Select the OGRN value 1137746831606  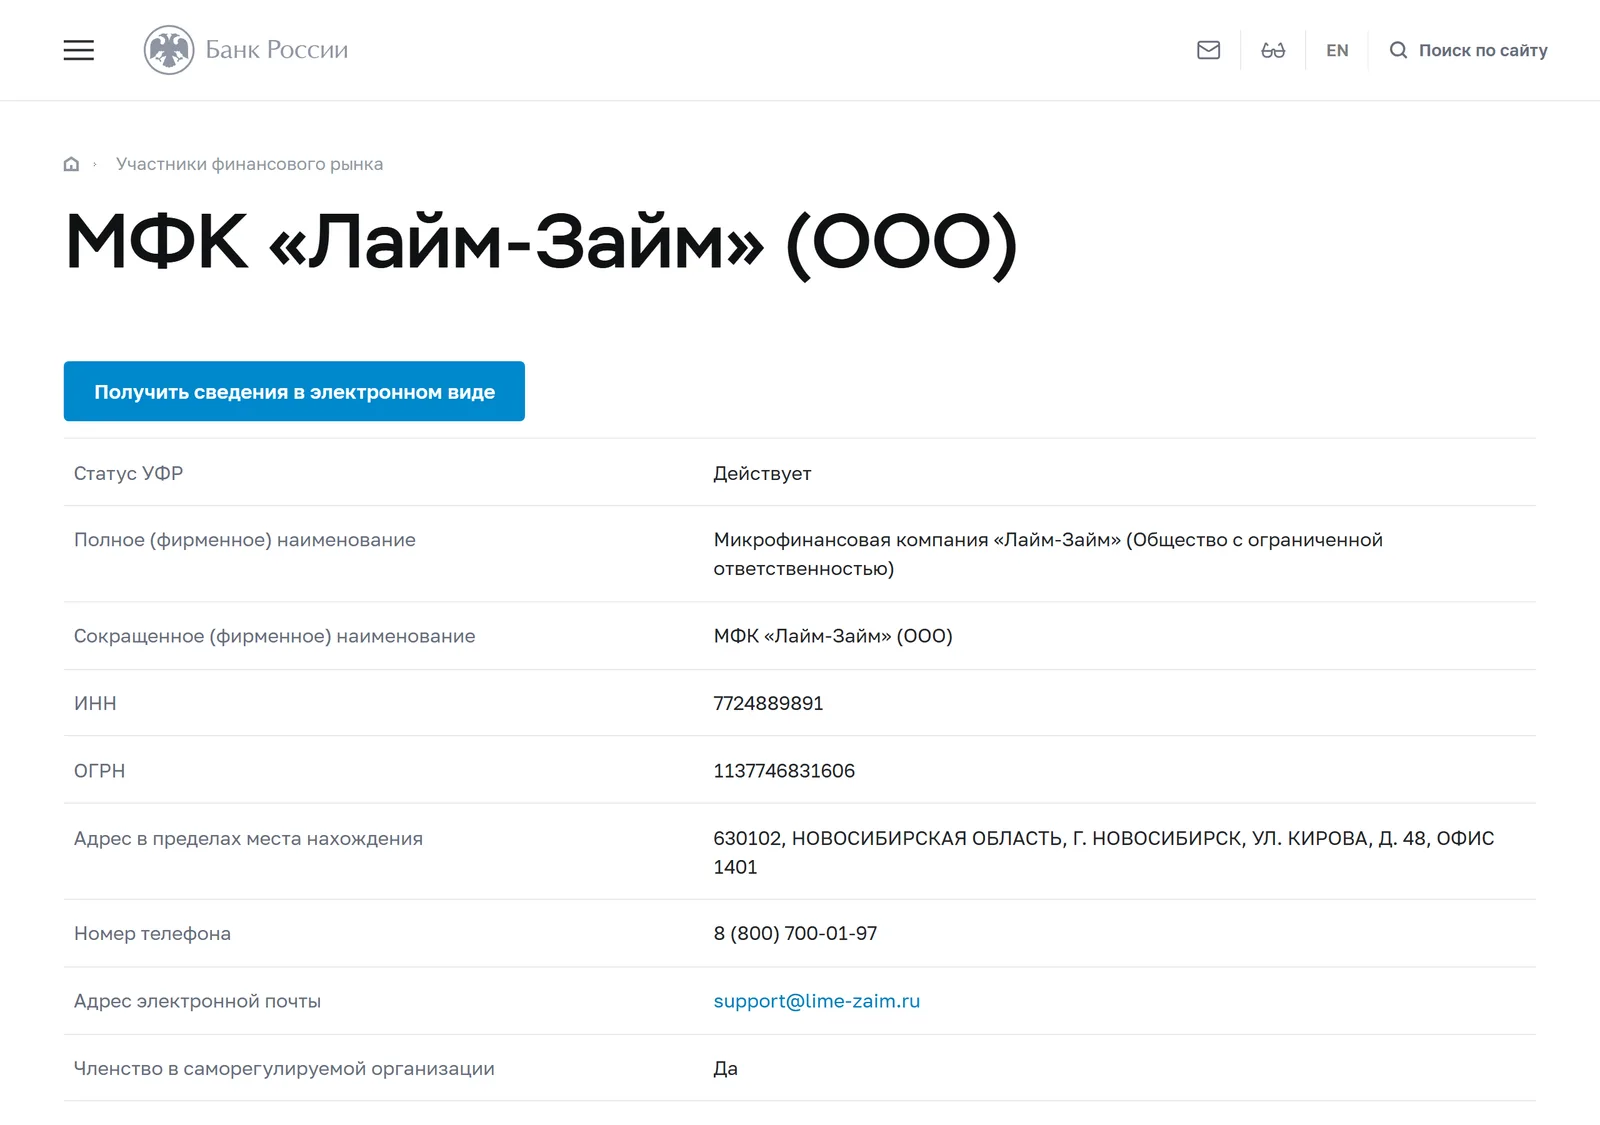[x=784, y=771]
